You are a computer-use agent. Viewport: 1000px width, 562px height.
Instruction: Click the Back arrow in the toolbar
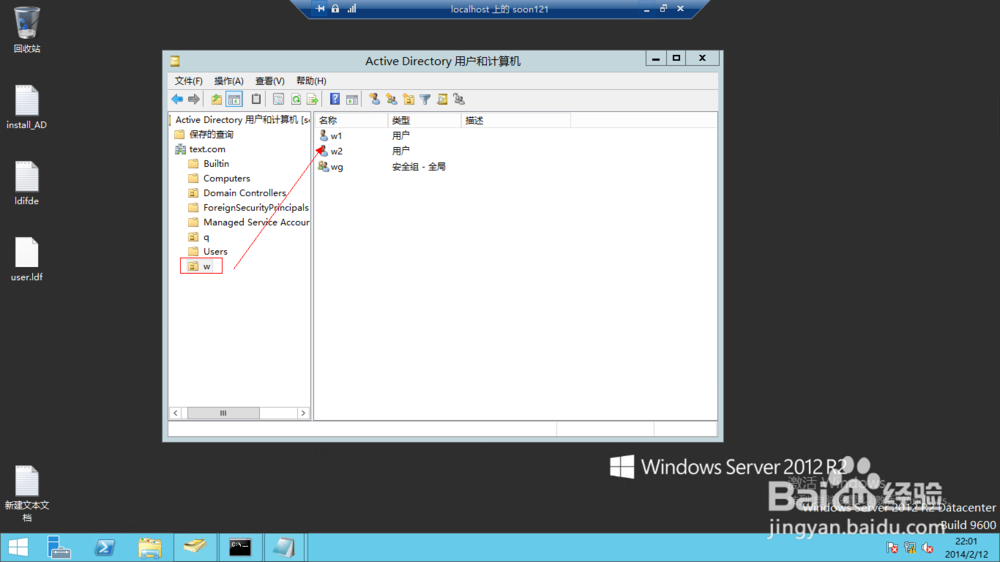point(177,100)
